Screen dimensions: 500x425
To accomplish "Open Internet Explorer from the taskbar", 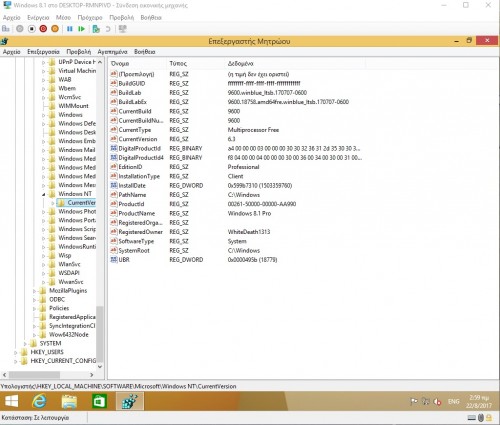I will tap(39, 401).
